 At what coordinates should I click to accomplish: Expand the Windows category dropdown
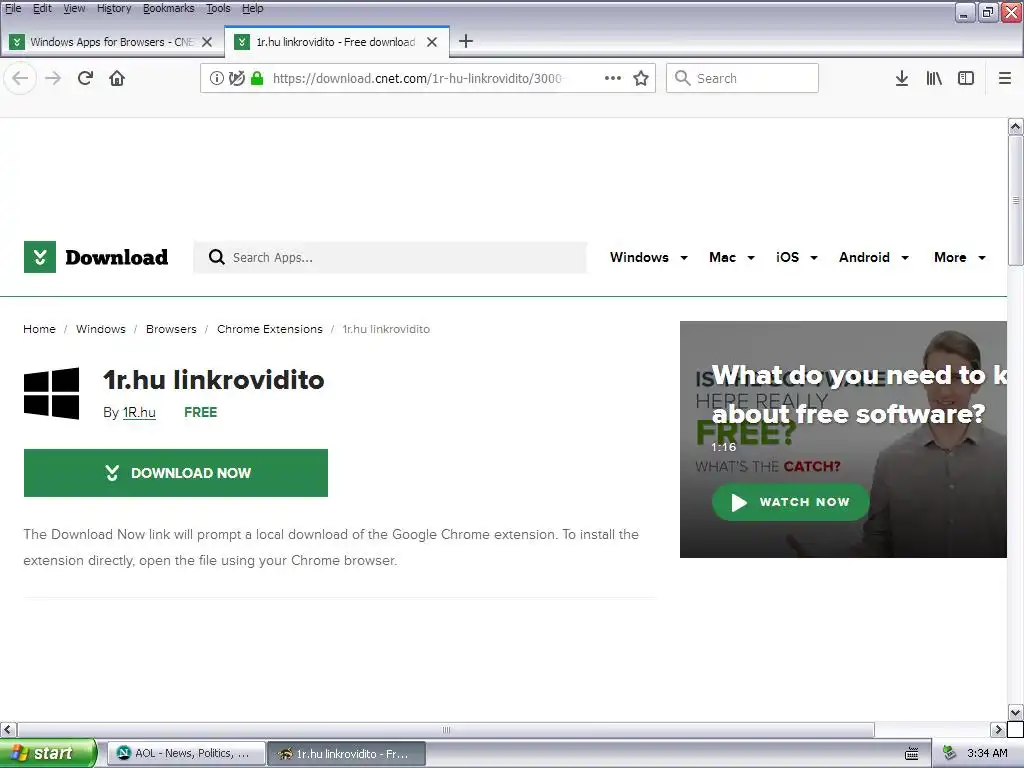pyautogui.click(x=648, y=257)
